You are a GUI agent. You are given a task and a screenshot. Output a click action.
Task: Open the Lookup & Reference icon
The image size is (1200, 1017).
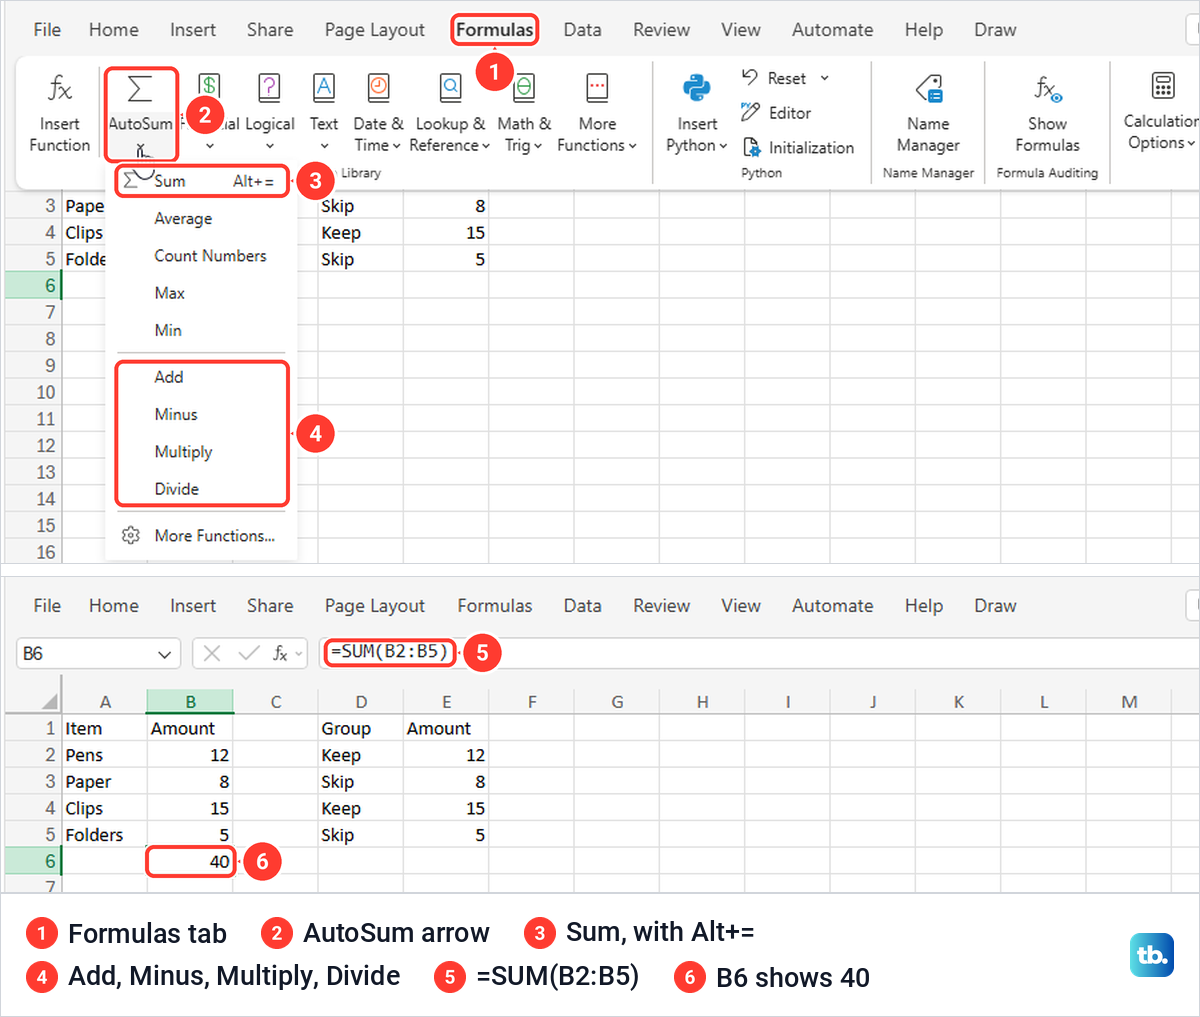click(451, 88)
